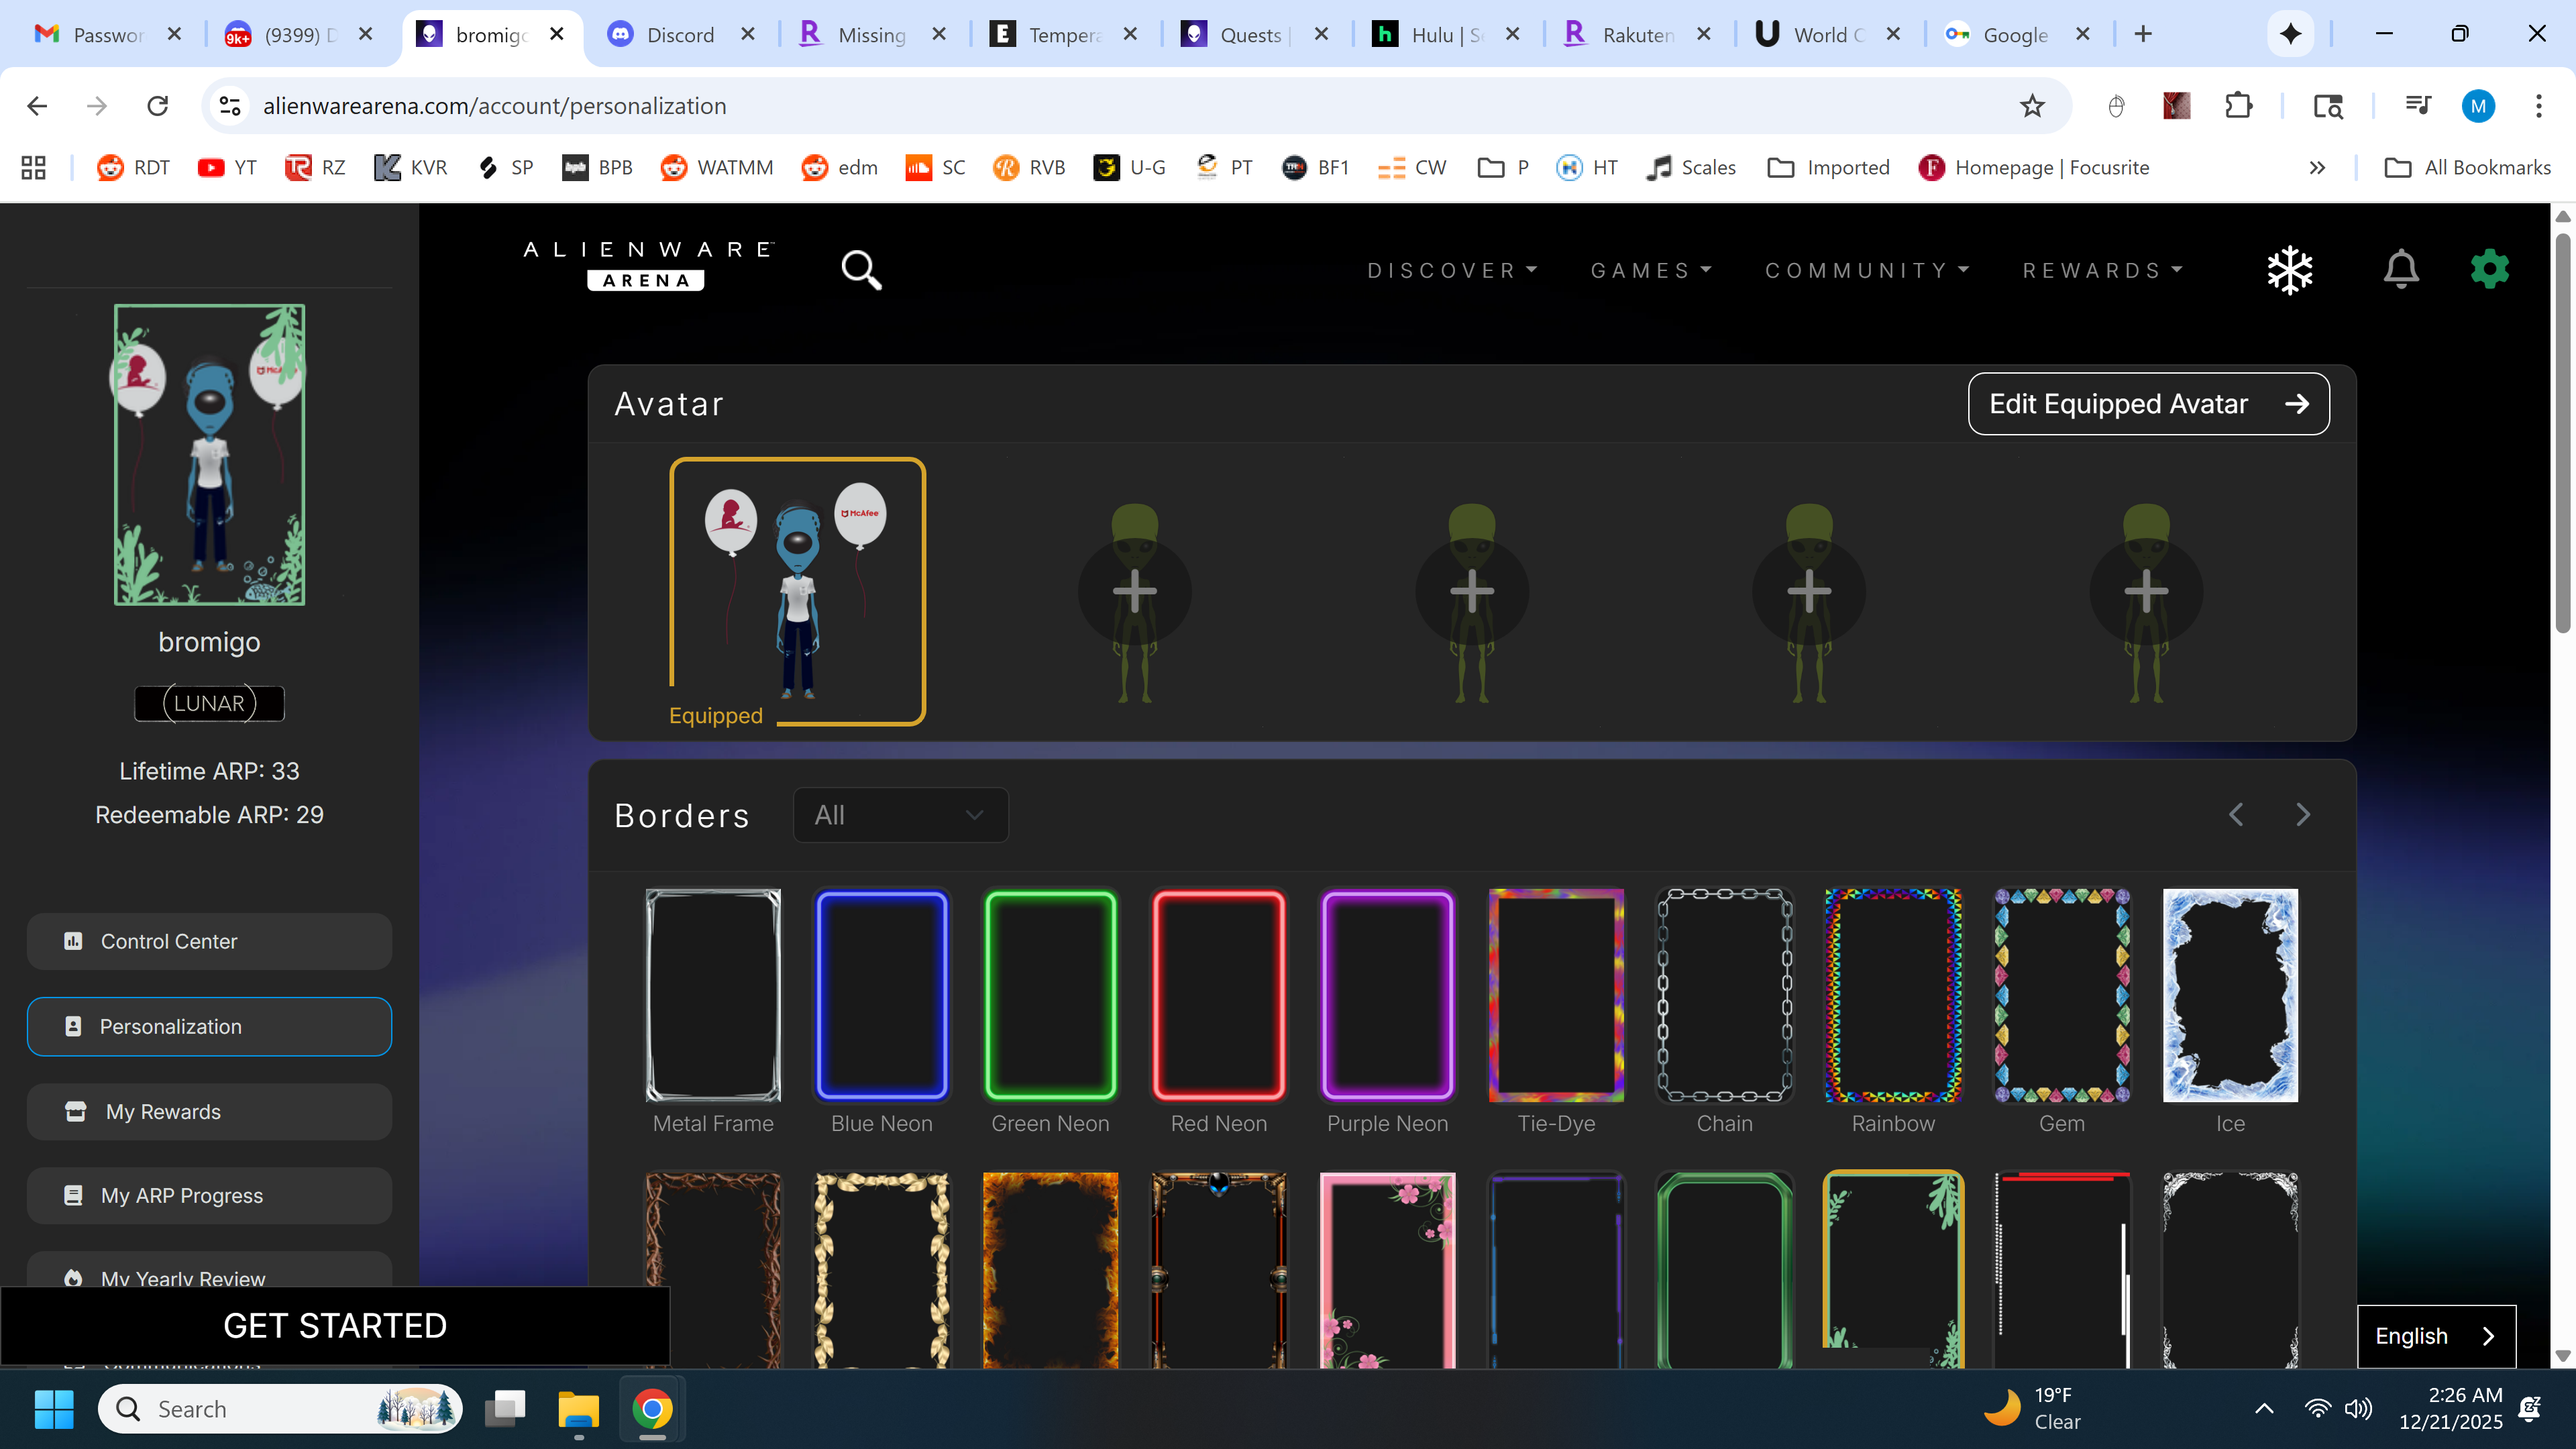The width and height of the screenshot is (2576, 1449).
Task: Pick the Red Neon border
Action: [x=1218, y=996]
